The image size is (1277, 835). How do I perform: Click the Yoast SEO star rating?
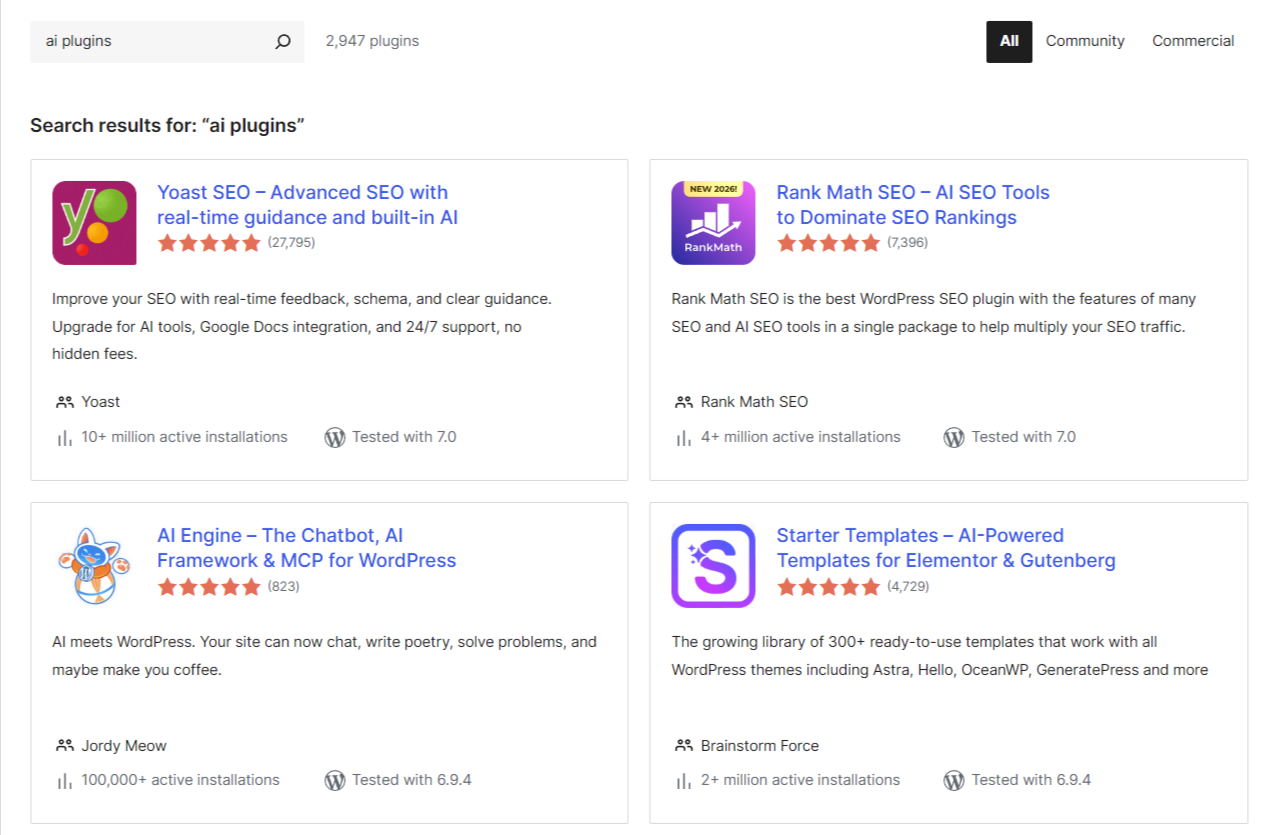209,243
